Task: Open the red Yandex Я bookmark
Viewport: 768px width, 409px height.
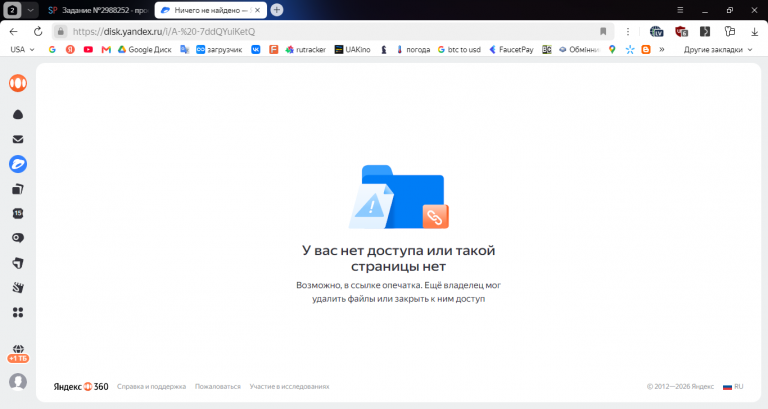Action: tap(70, 49)
